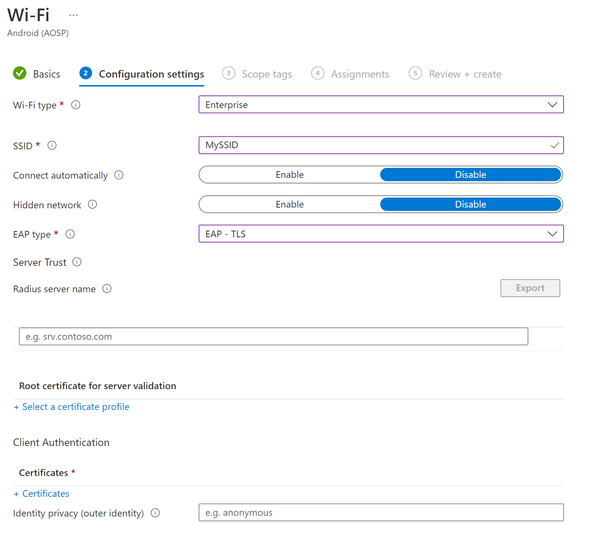Click the Identity privacy input field
This screenshot has height=554, width=600.
381,513
